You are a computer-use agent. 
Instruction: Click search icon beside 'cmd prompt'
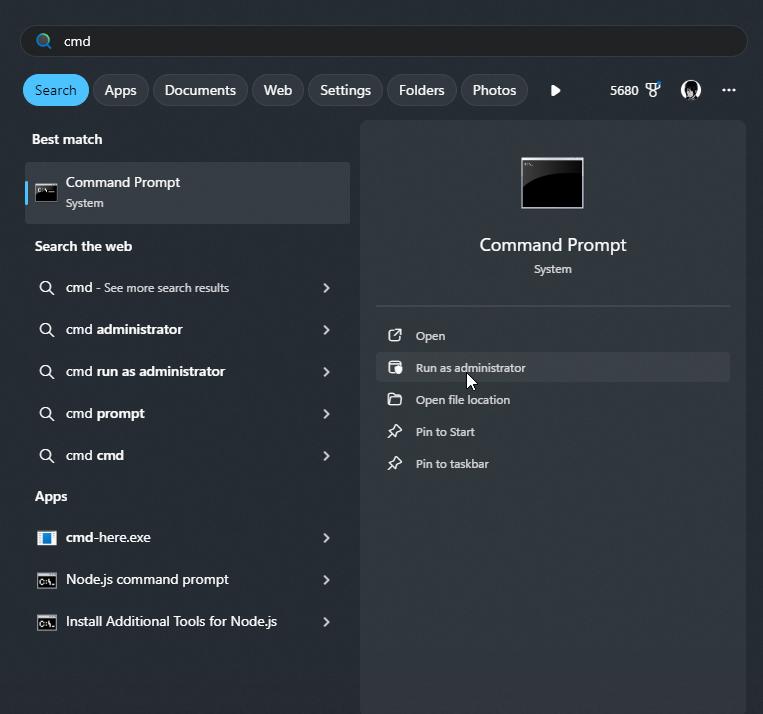point(47,414)
